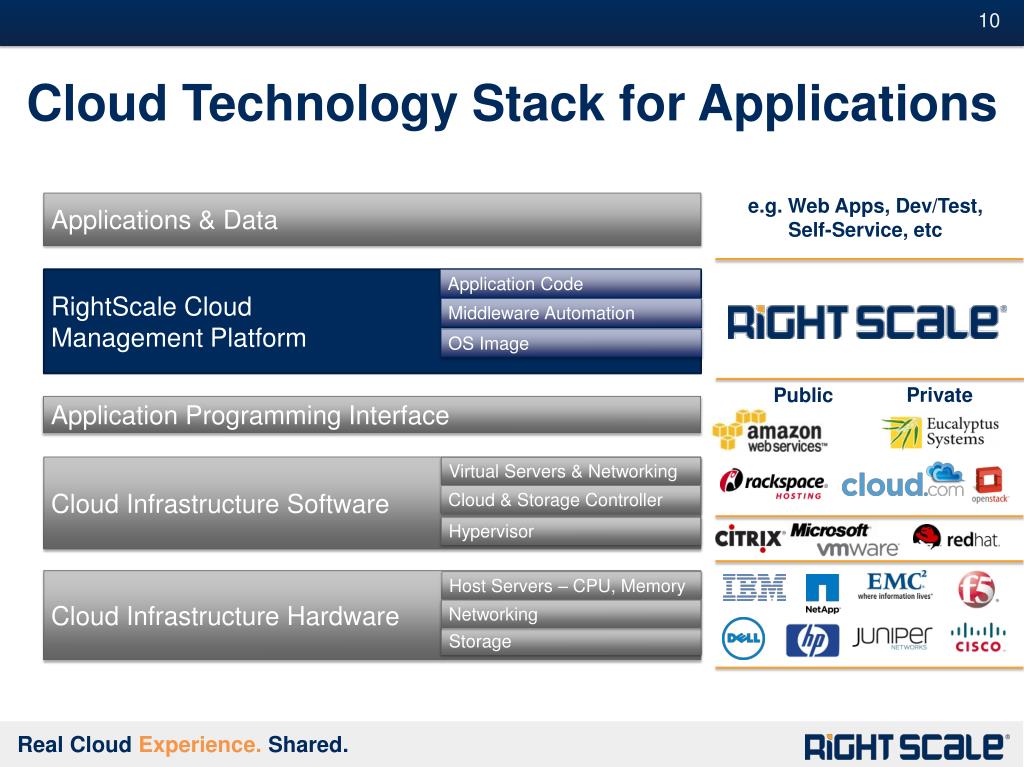Select the F5 logo
The width and height of the screenshot is (1024, 767).
click(x=977, y=589)
